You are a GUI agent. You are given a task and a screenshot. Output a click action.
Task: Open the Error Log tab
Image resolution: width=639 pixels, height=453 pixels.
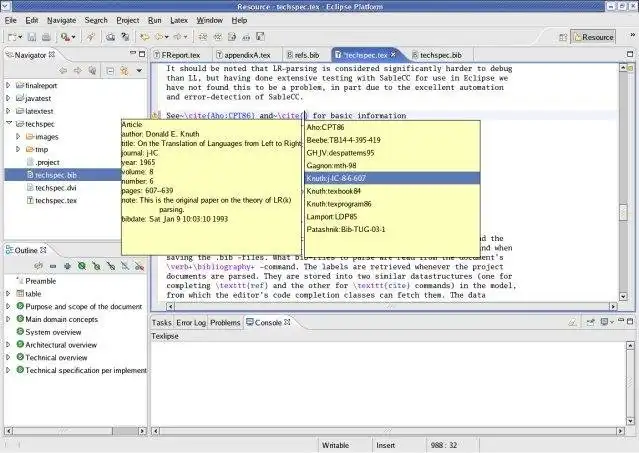pos(191,323)
